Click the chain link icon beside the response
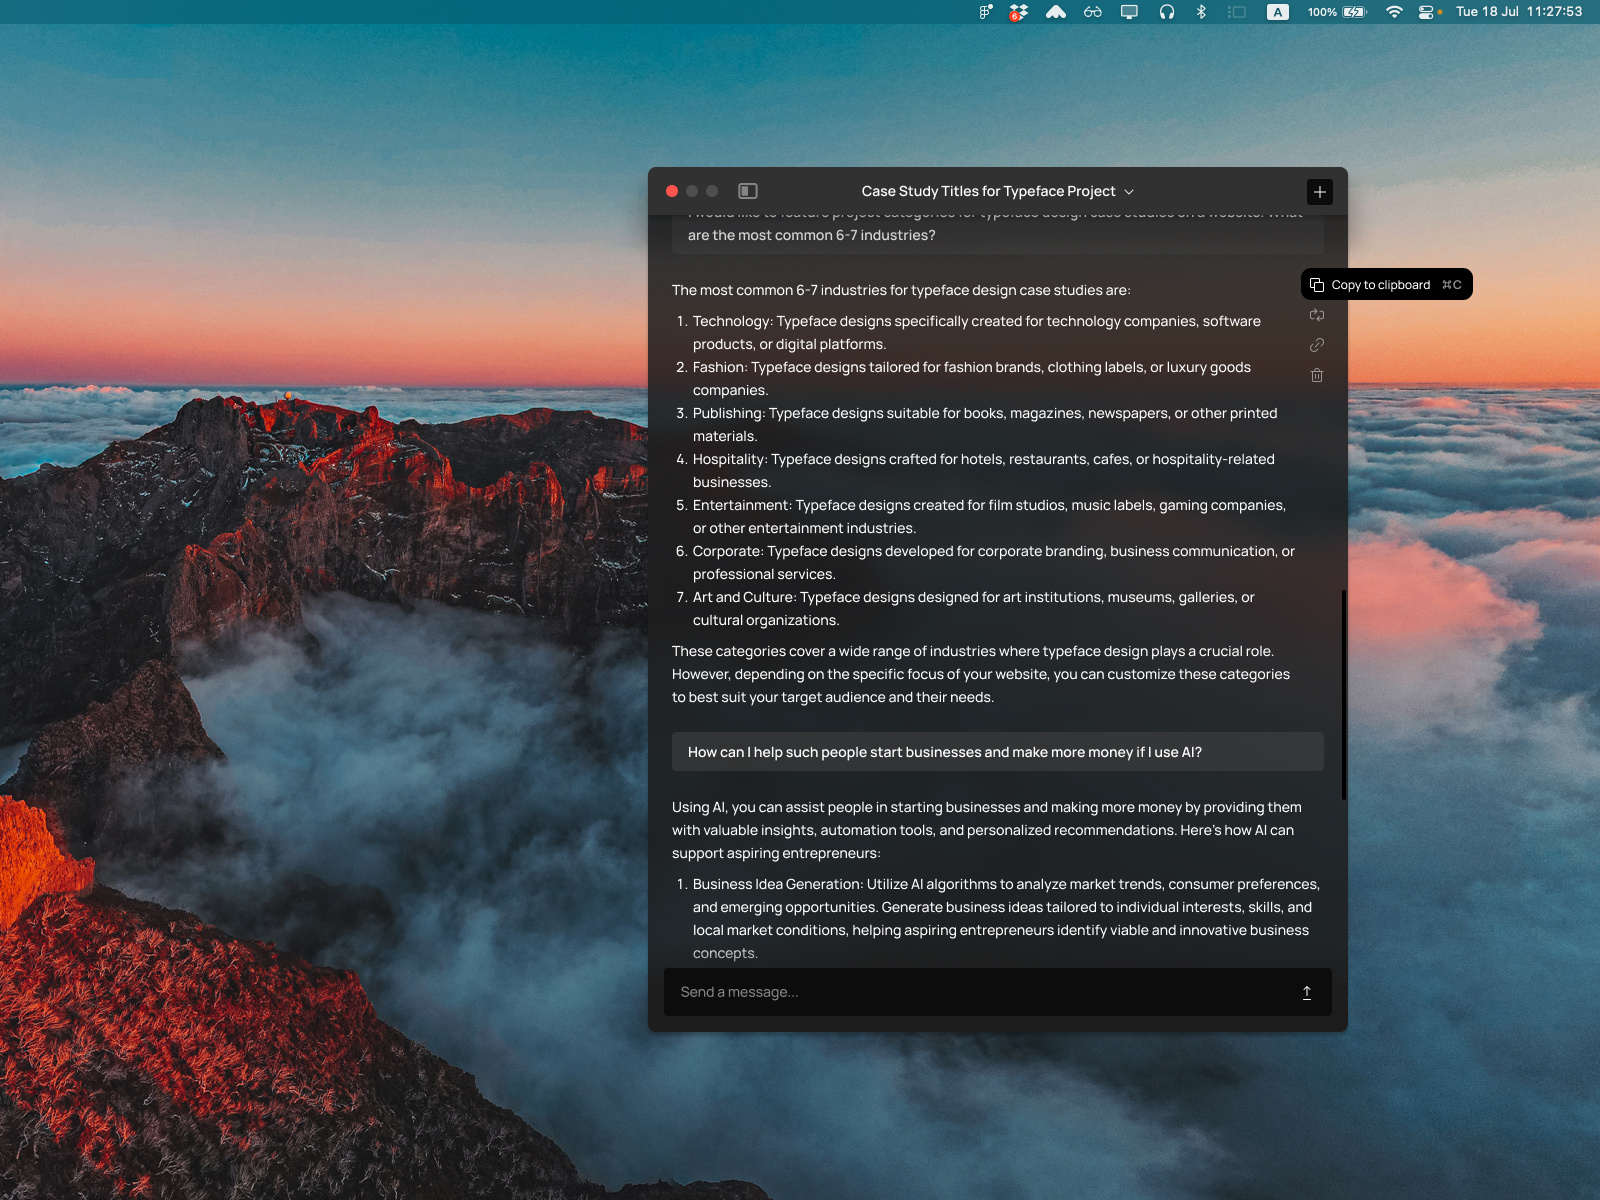The width and height of the screenshot is (1600, 1200). pos(1317,345)
